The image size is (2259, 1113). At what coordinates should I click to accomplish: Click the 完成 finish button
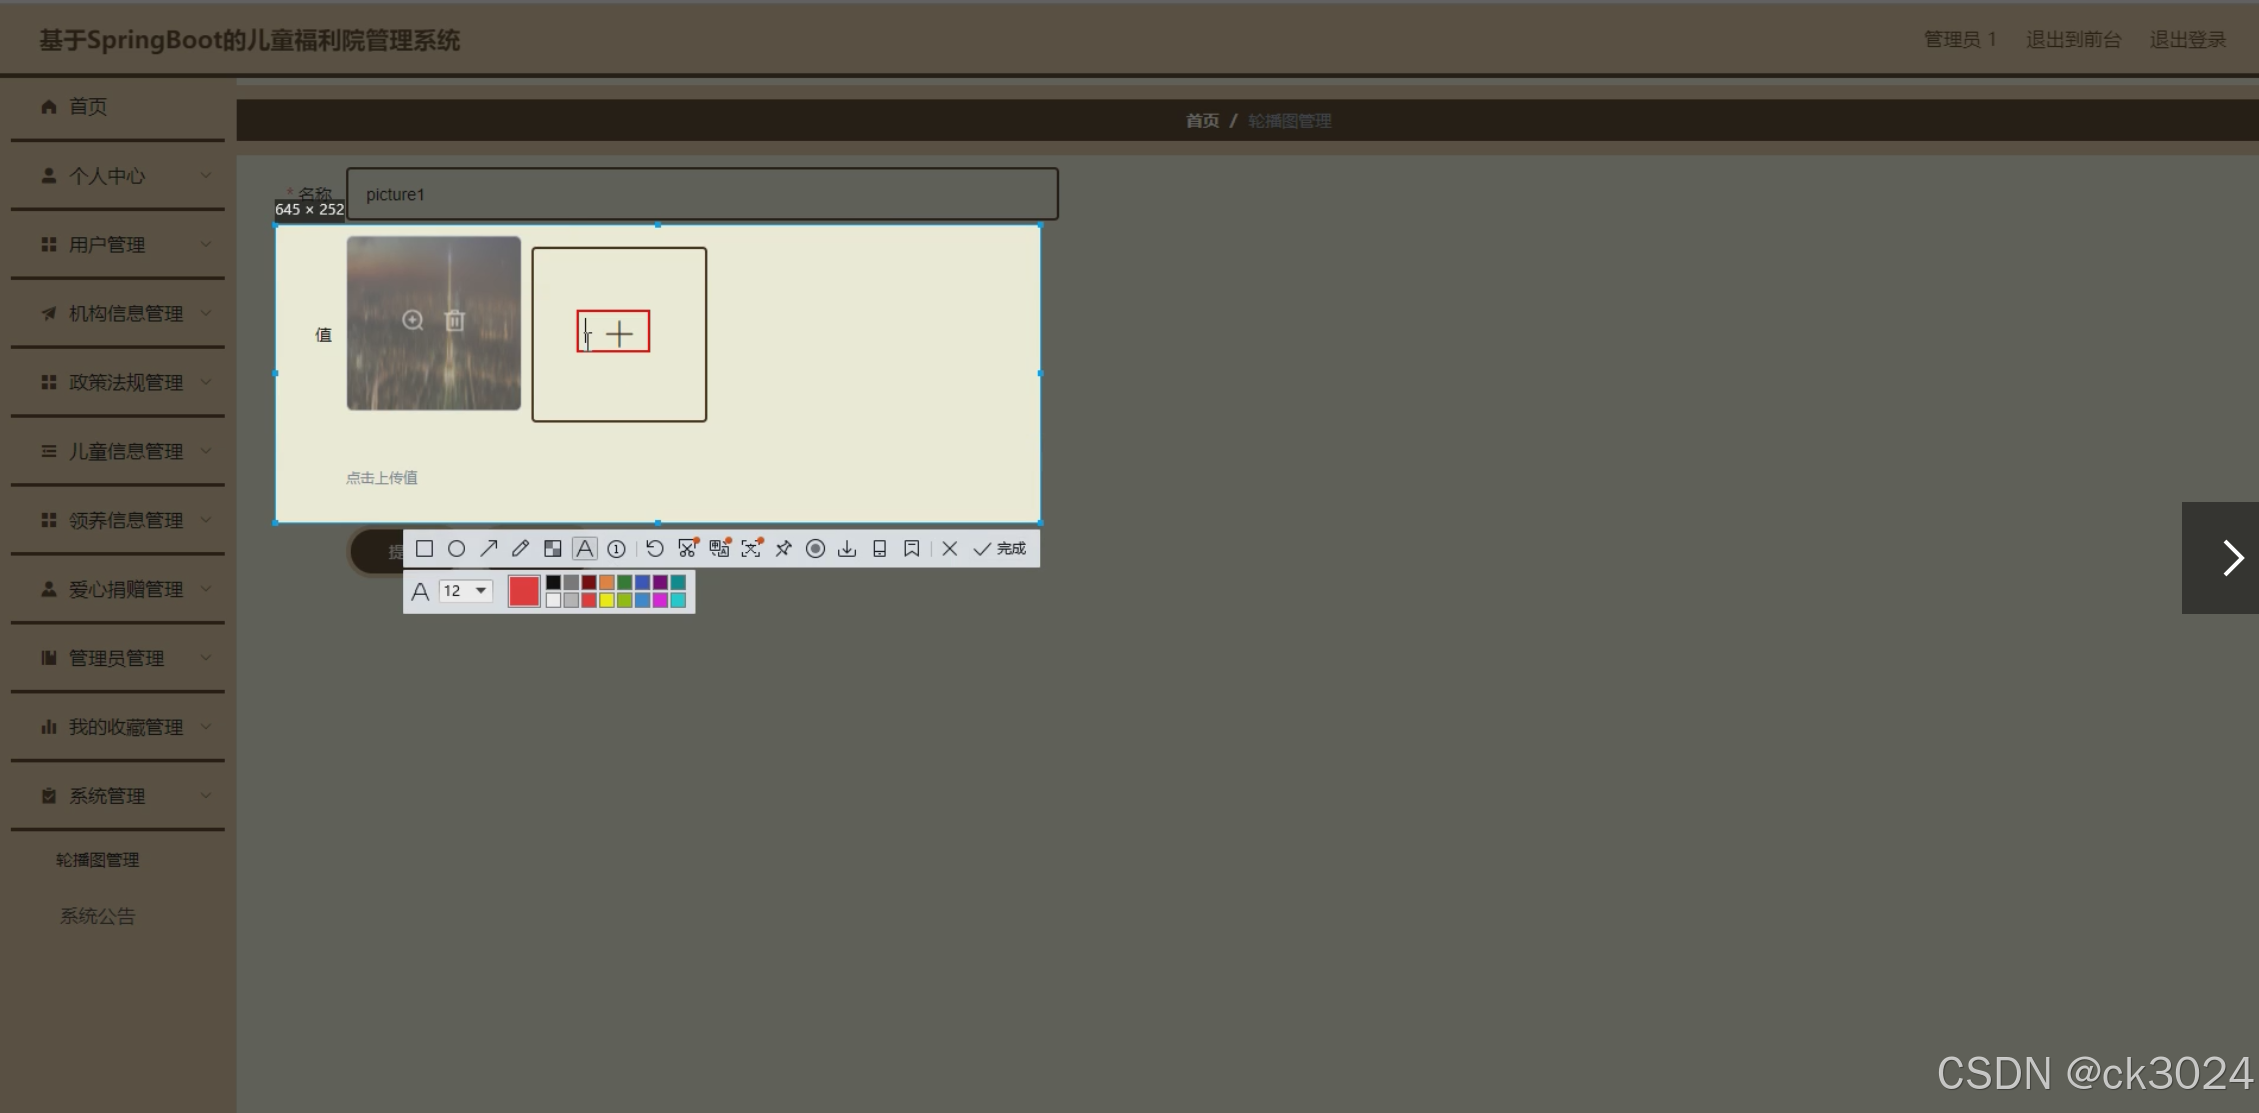click(x=1000, y=549)
